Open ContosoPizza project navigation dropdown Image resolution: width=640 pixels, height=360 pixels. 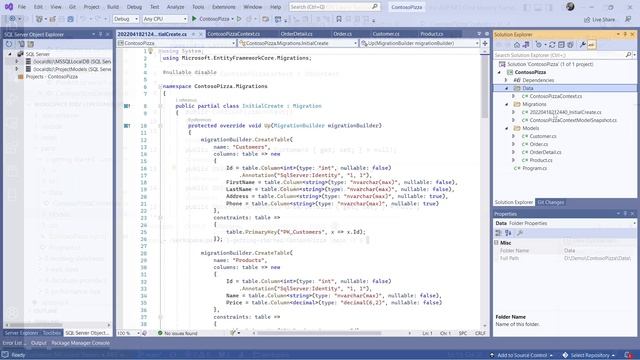176,43
